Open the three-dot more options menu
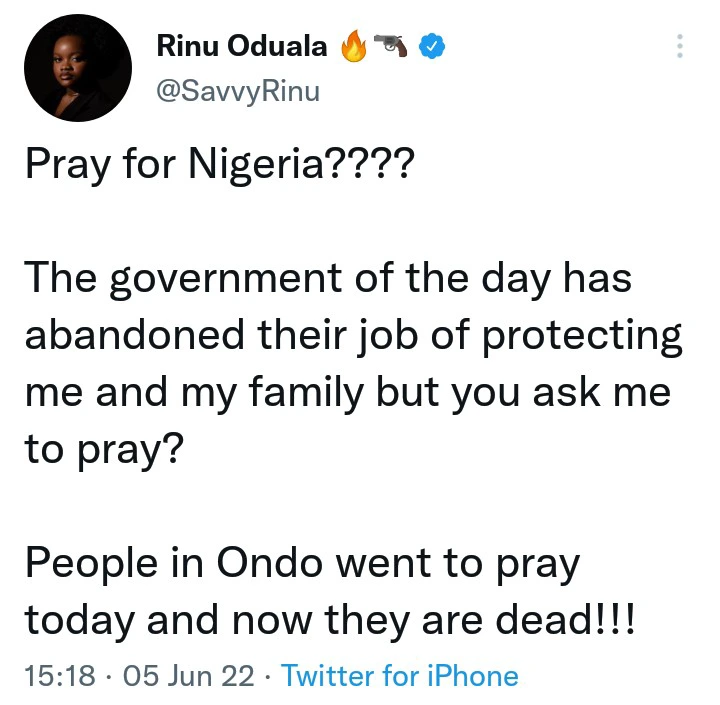Image resolution: width=720 pixels, height=705 pixels. (x=680, y=46)
